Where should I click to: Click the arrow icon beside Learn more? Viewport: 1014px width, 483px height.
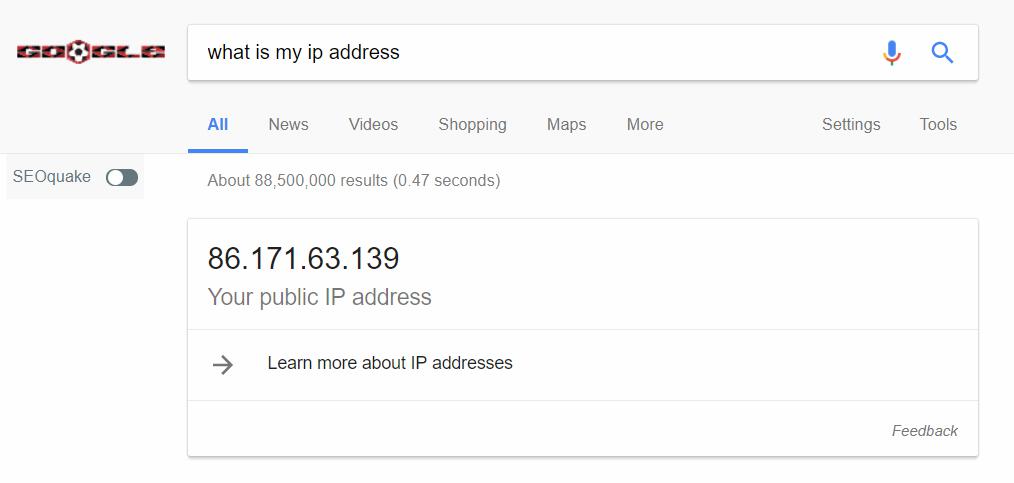(x=223, y=365)
